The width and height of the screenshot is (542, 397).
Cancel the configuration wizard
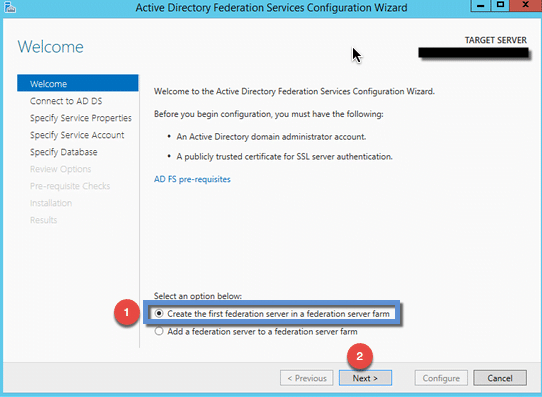(500, 378)
